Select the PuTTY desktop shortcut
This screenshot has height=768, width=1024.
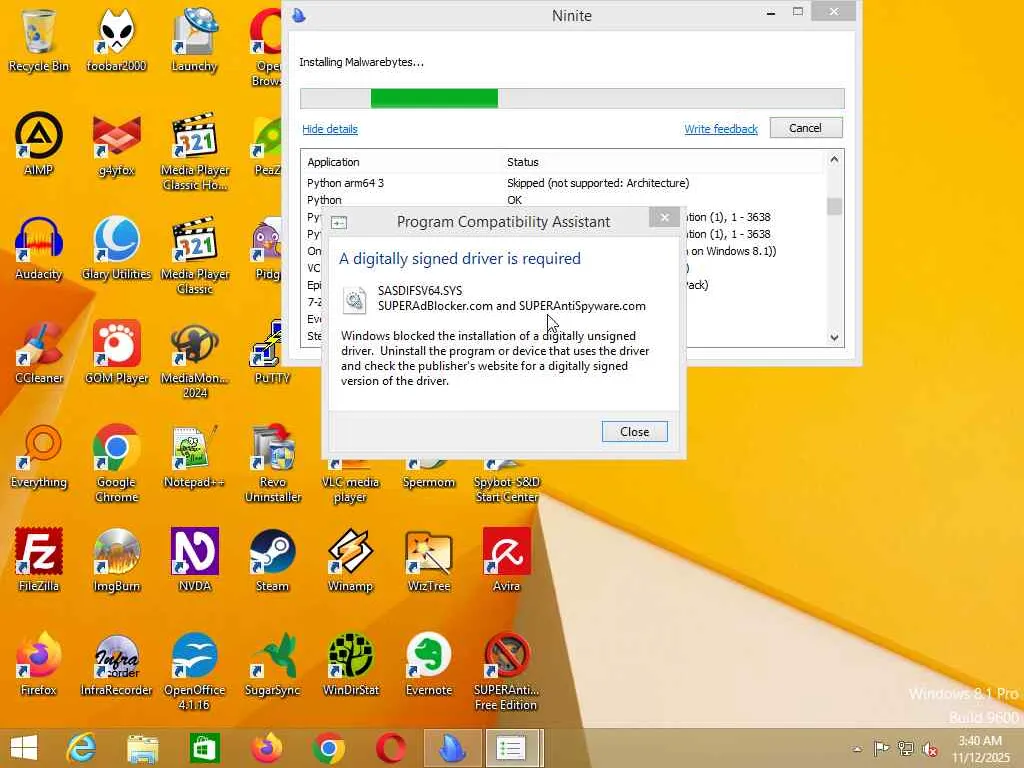point(272,352)
